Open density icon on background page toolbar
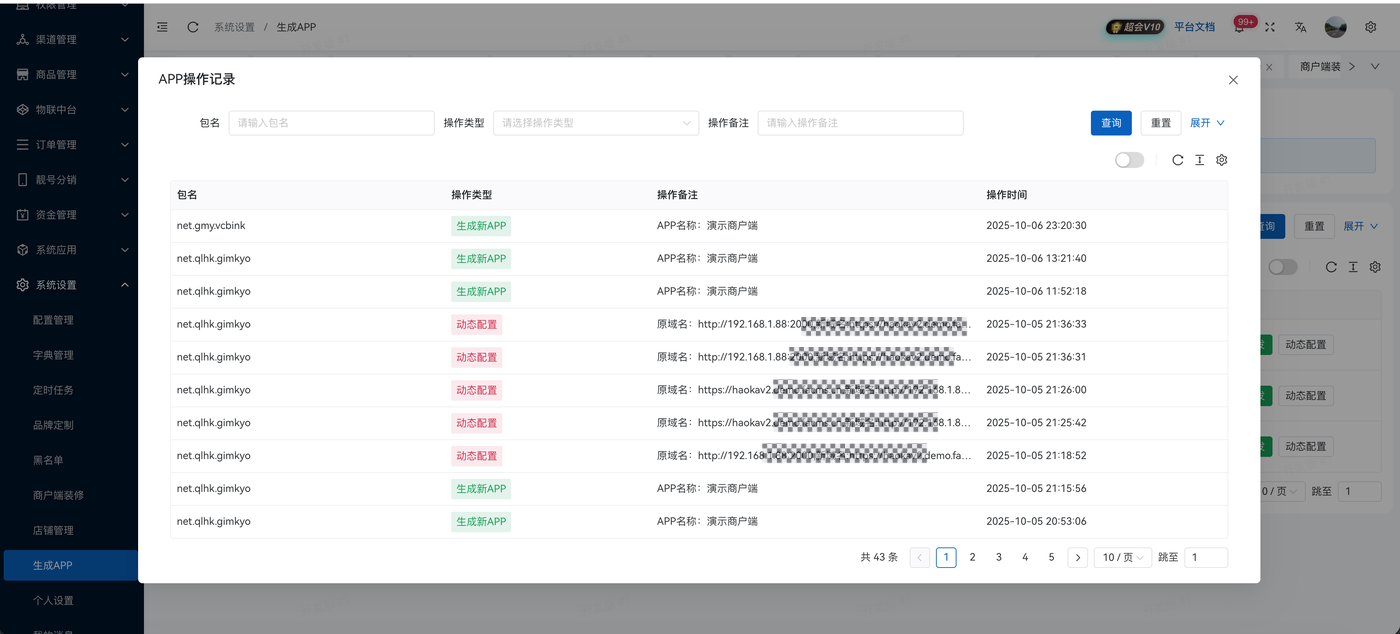 click(1353, 267)
